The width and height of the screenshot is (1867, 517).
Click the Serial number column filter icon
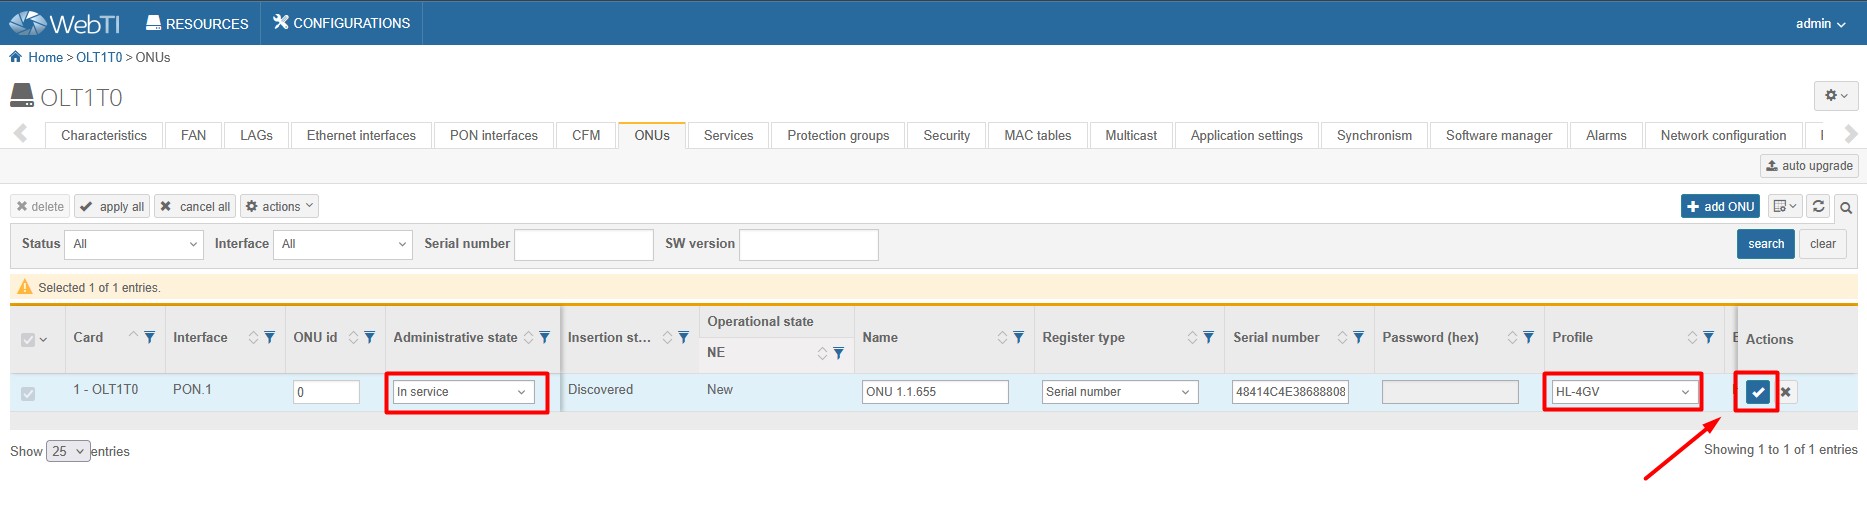point(1358,338)
